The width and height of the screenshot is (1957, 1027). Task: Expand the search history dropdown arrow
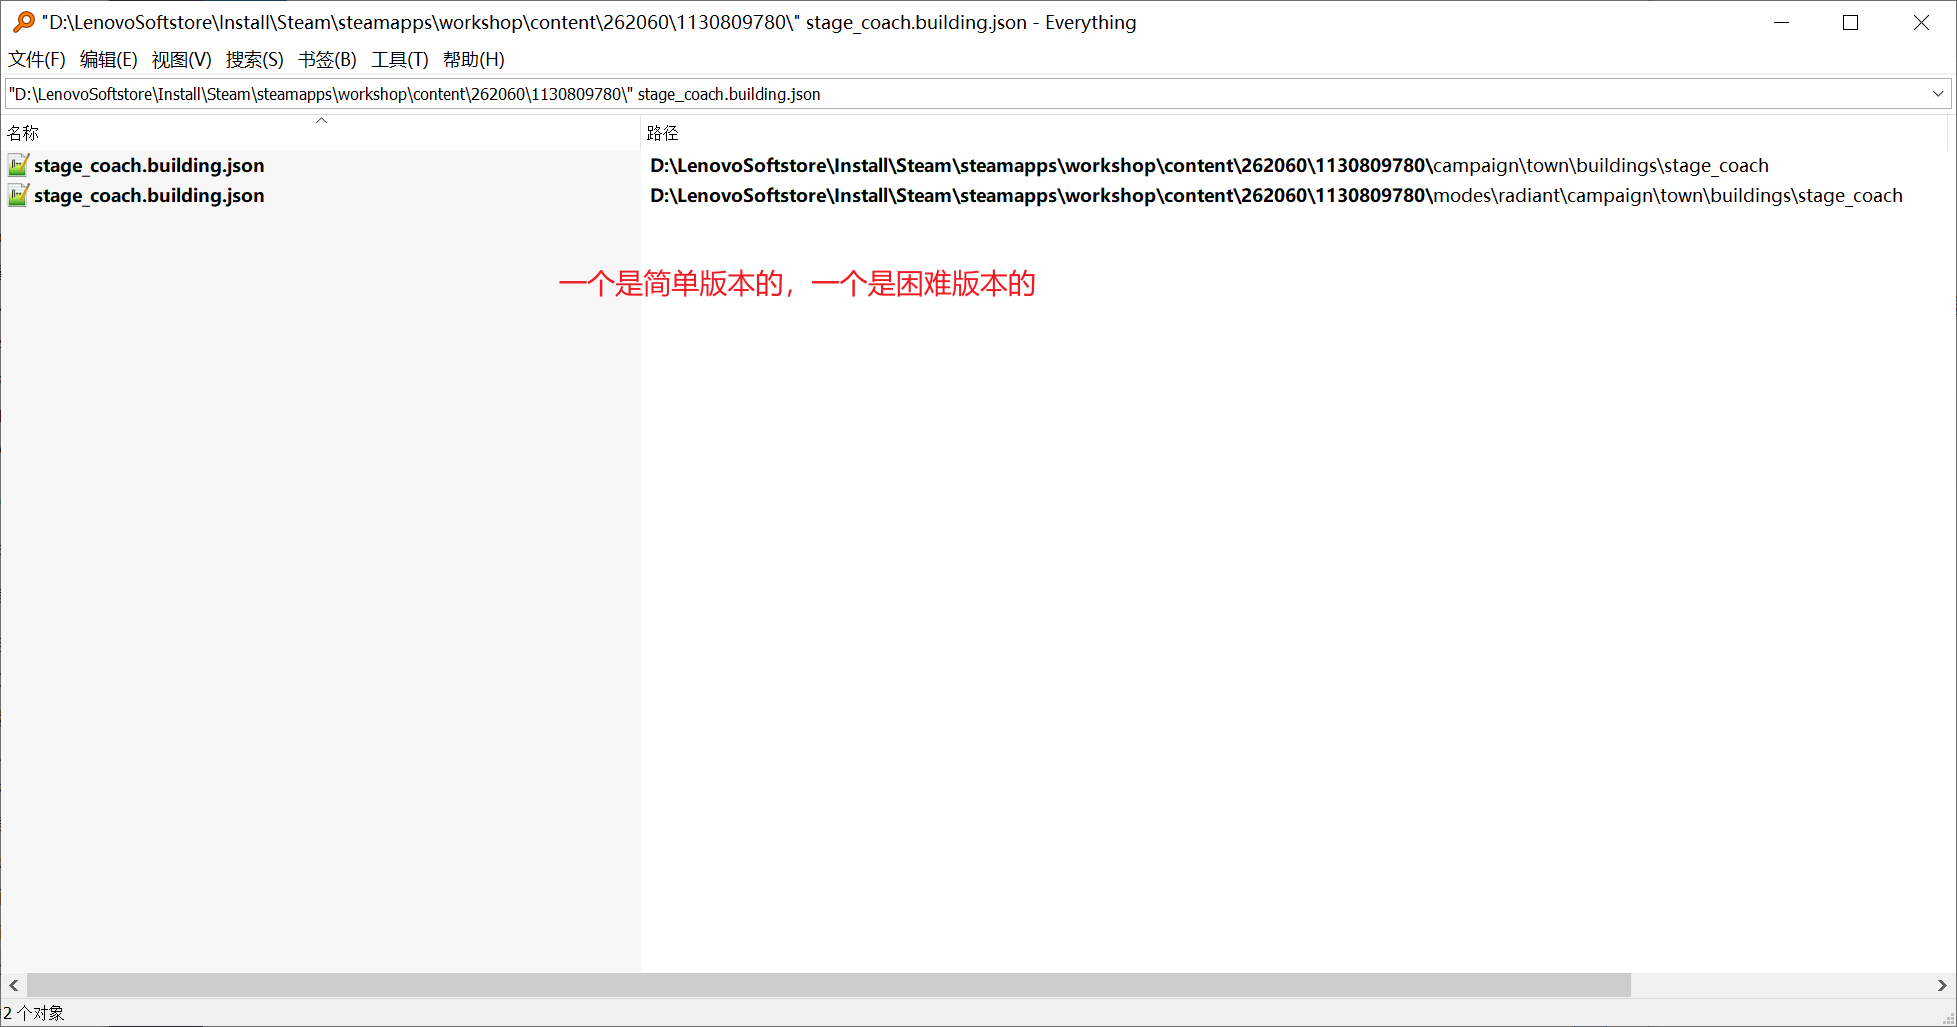[x=1938, y=94]
